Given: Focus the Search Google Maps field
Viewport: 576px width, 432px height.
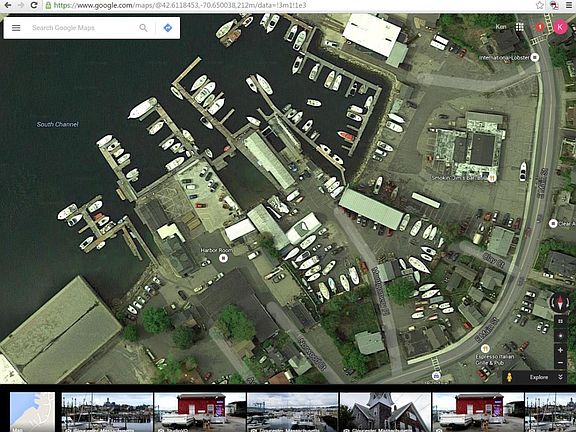Looking at the screenshot, I should [84, 28].
